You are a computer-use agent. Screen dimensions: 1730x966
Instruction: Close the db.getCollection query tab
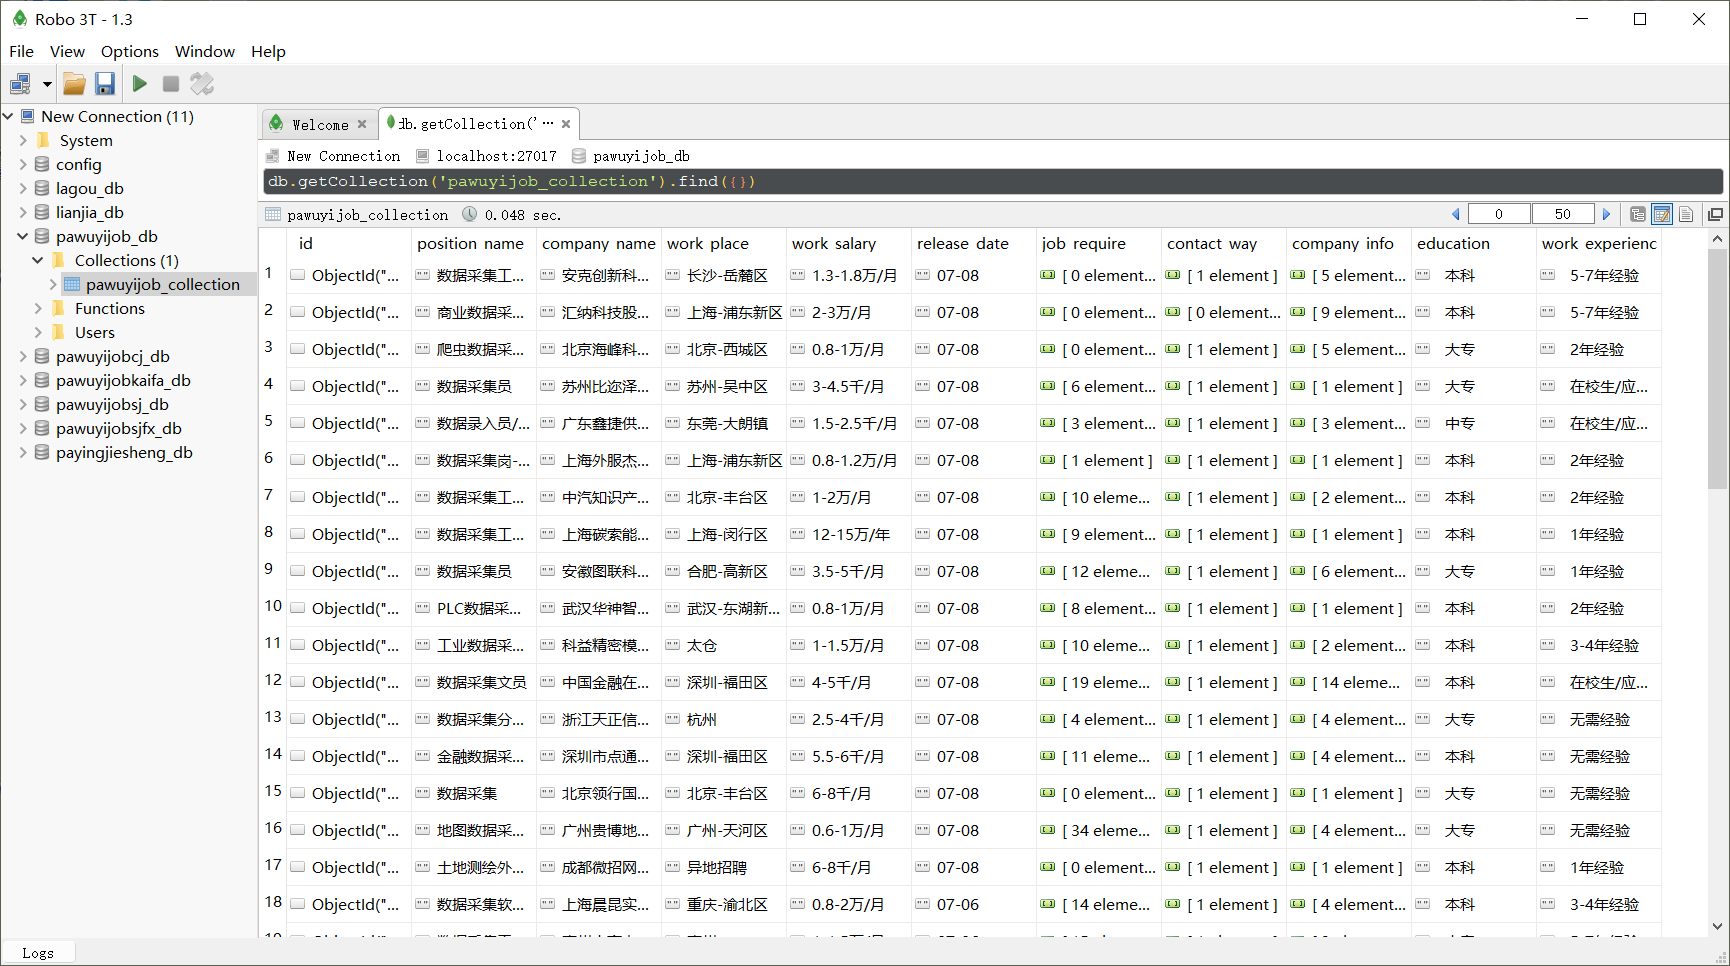coord(566,124)
